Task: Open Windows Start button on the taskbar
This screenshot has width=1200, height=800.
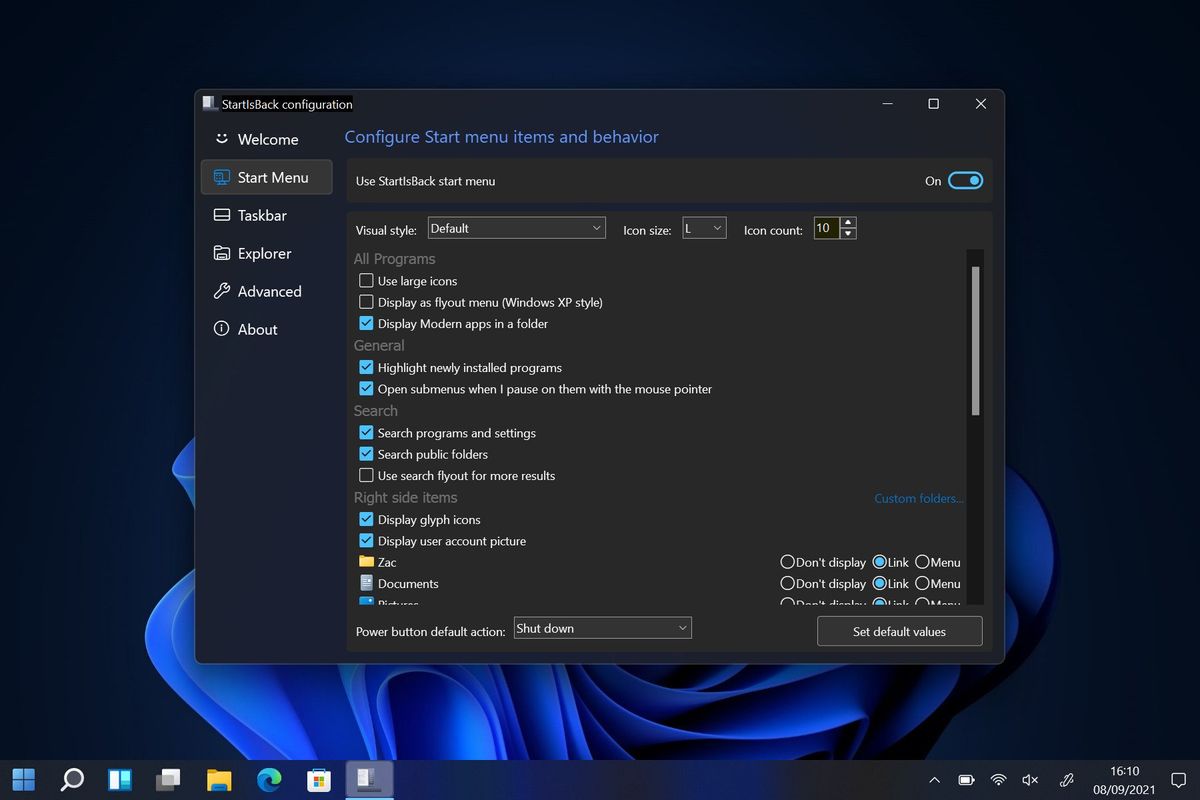Action: pyautogui.click(x=24, y=779)
